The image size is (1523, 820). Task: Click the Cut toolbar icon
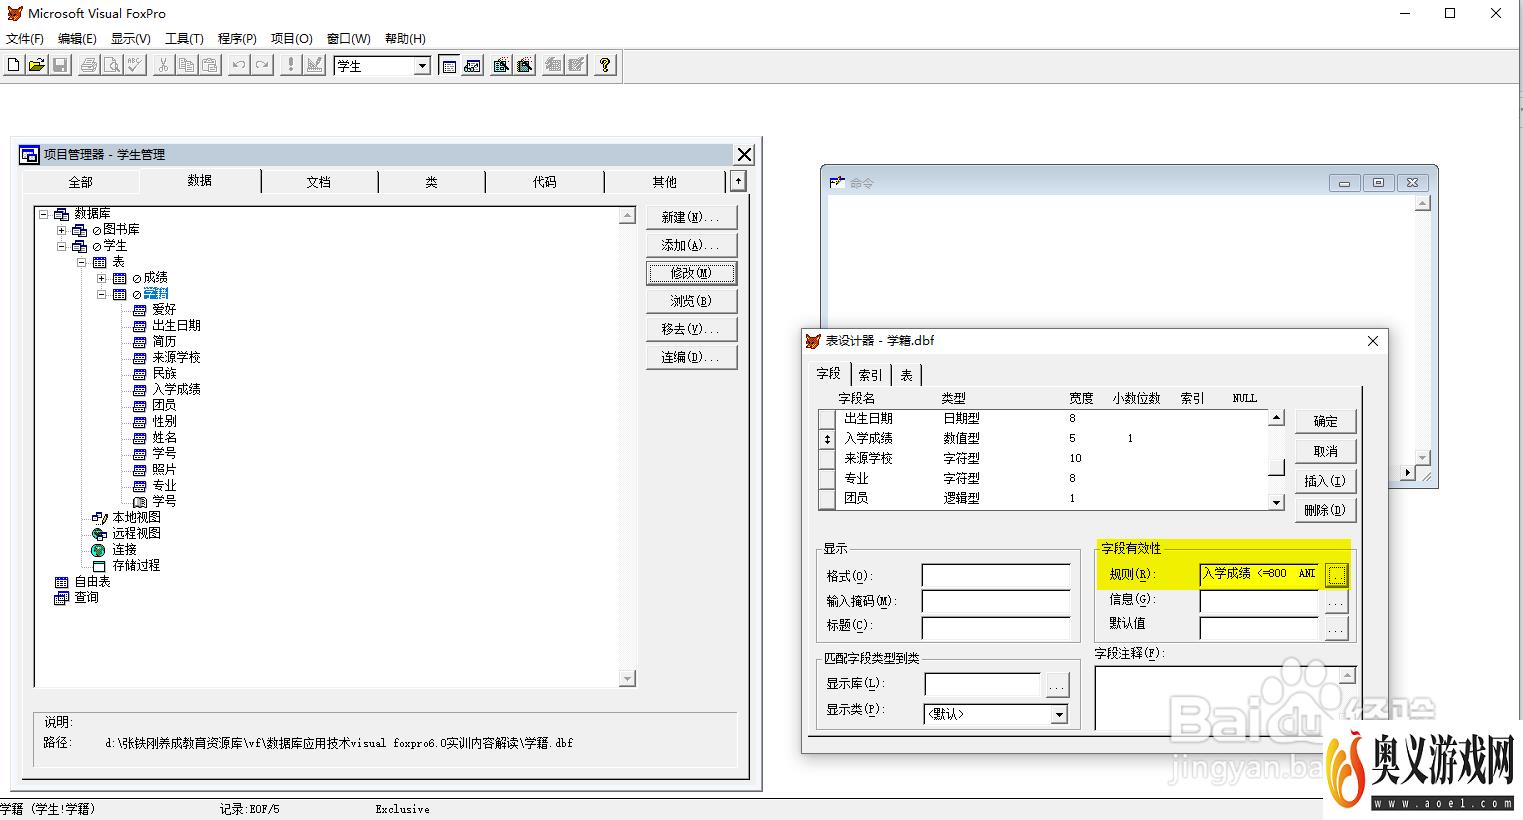[163, 65]
